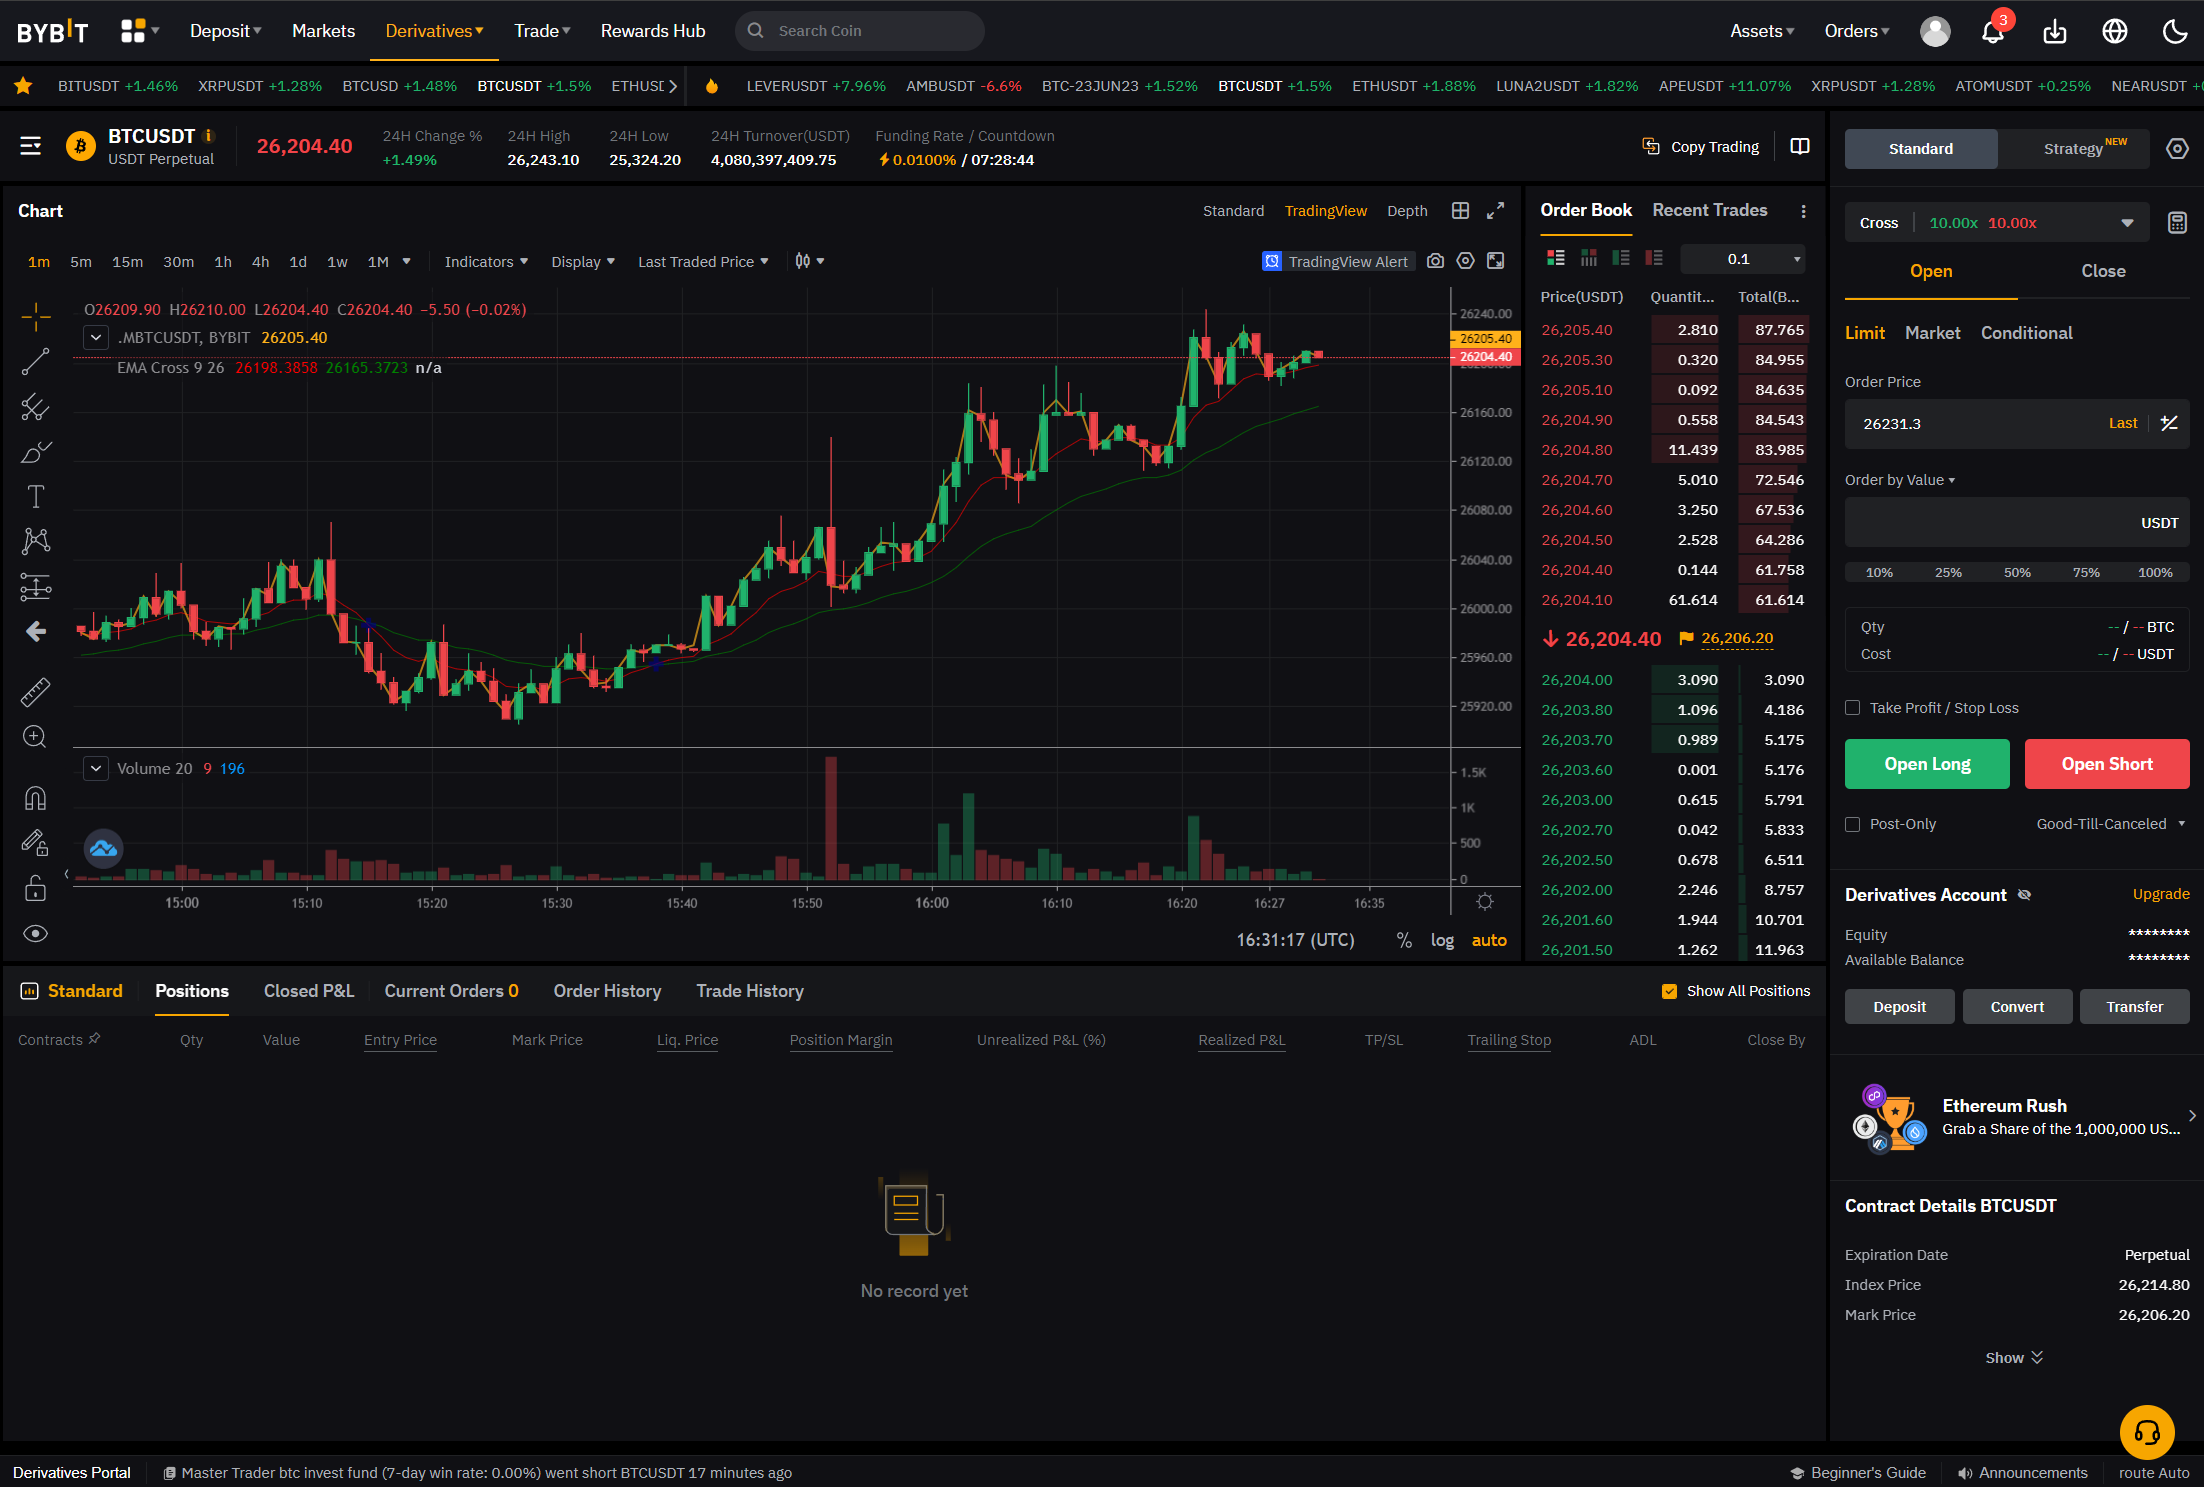Screen dimensions: 2204x1487
Task: Open the language globe selector
Action: (x=2115, y=31)
